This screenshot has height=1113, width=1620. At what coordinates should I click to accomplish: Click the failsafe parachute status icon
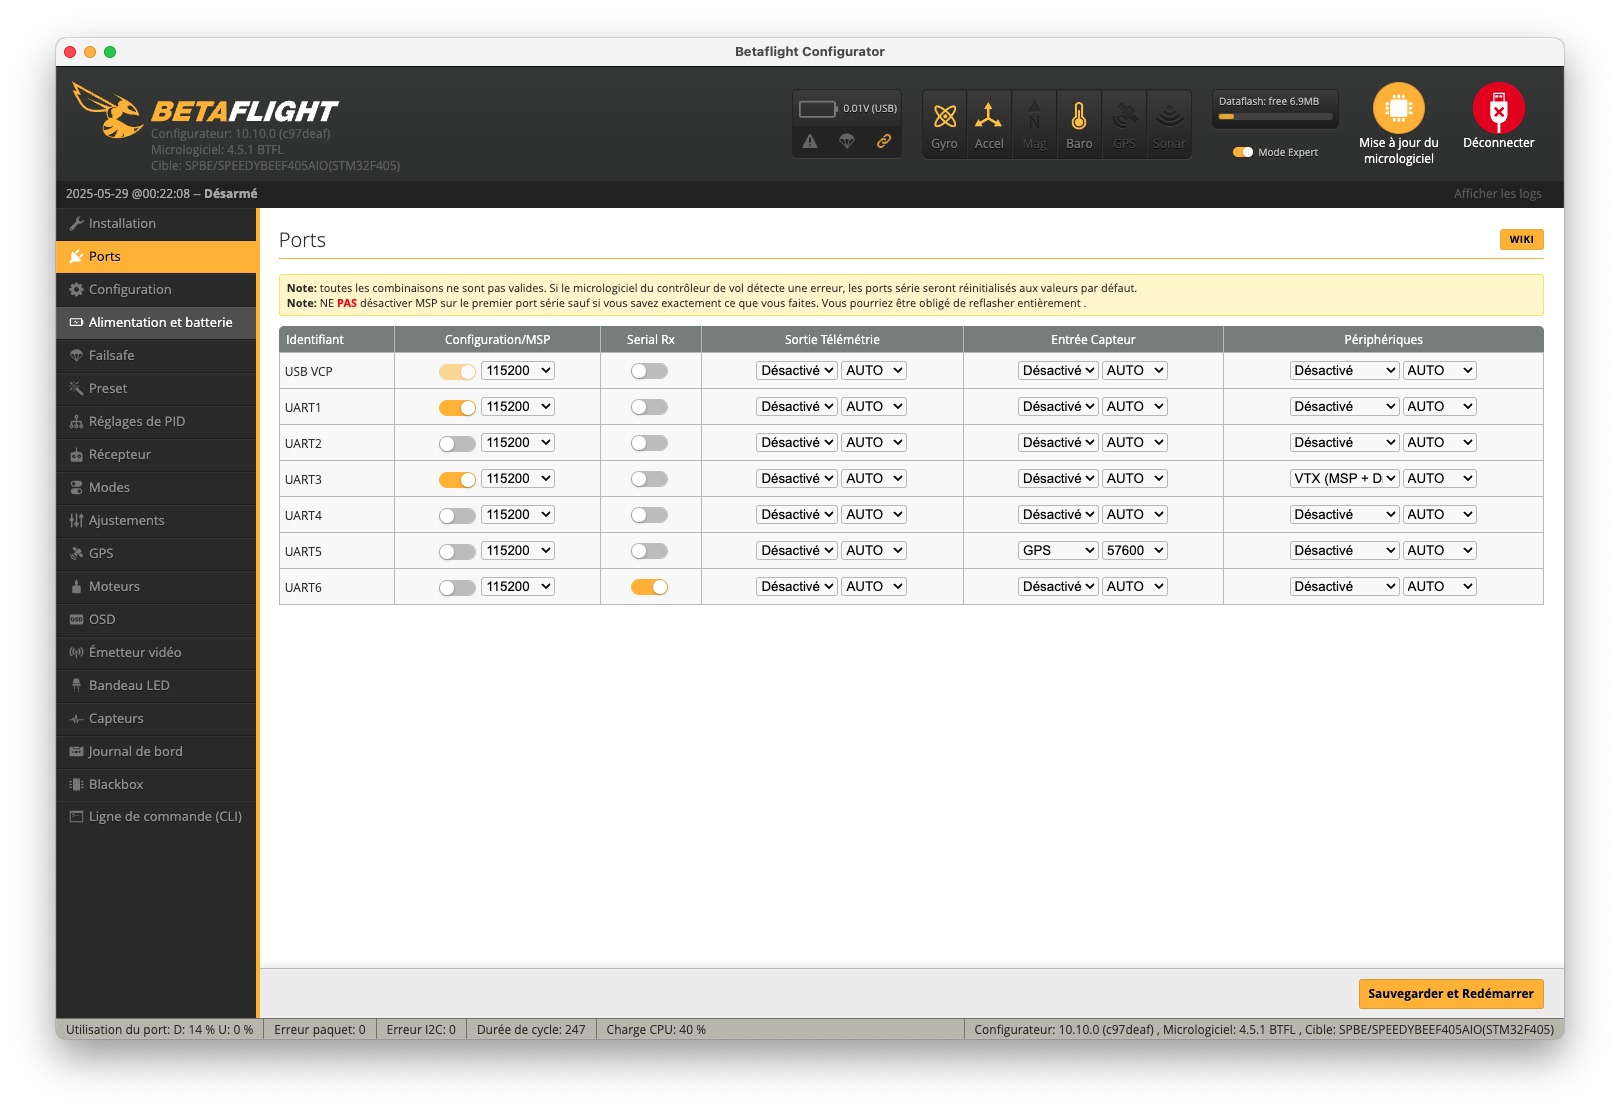[x=847, y=141]
